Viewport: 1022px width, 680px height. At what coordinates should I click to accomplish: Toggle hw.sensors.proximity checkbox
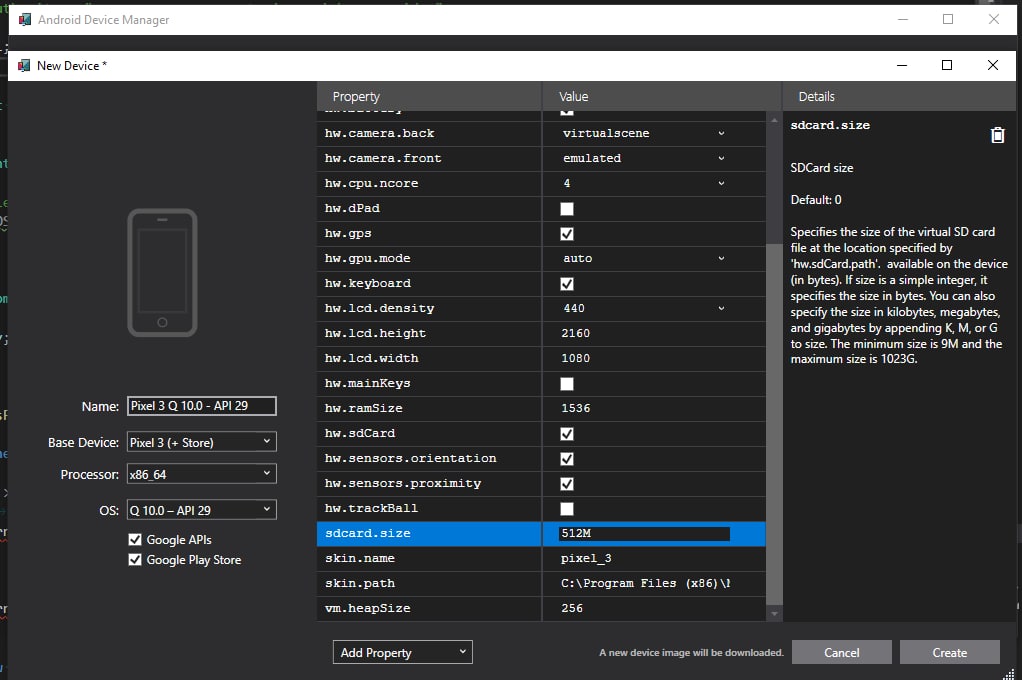(x=567, y=484)
